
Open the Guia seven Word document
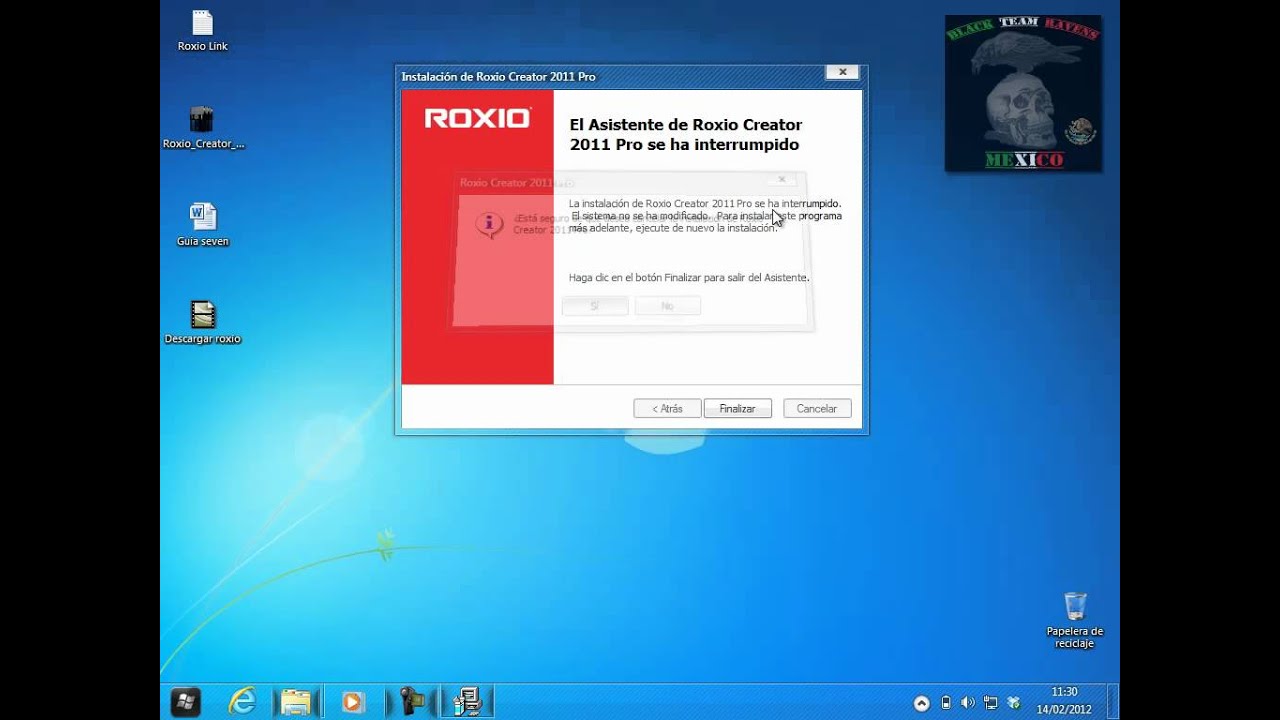pos(203,225)
